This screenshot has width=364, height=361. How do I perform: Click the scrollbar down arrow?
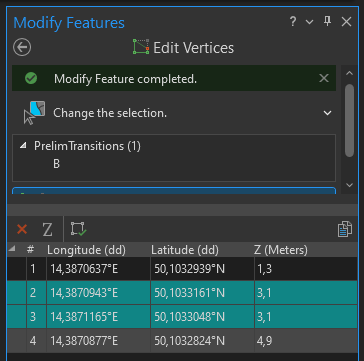(349, 185)
